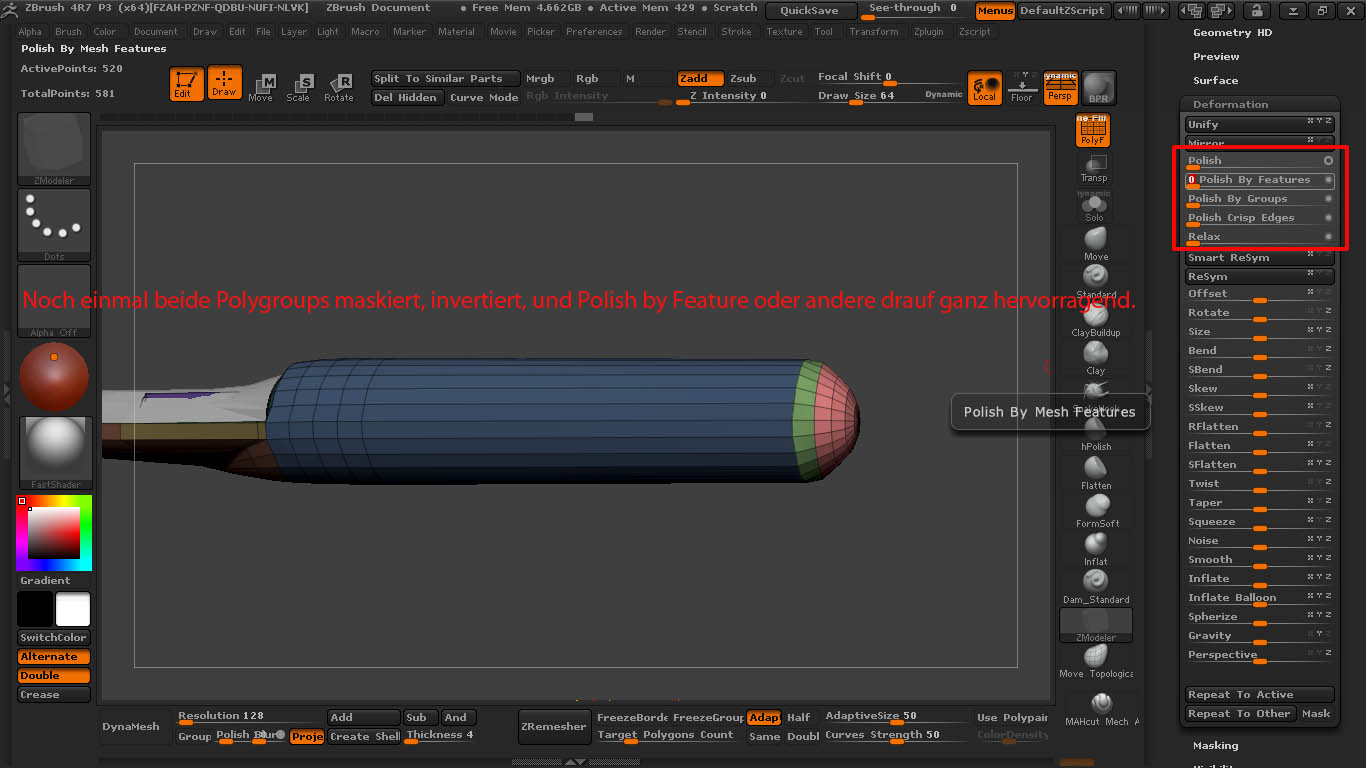
Task: Toggle Persp perspective view
Action: (1060, 88)
